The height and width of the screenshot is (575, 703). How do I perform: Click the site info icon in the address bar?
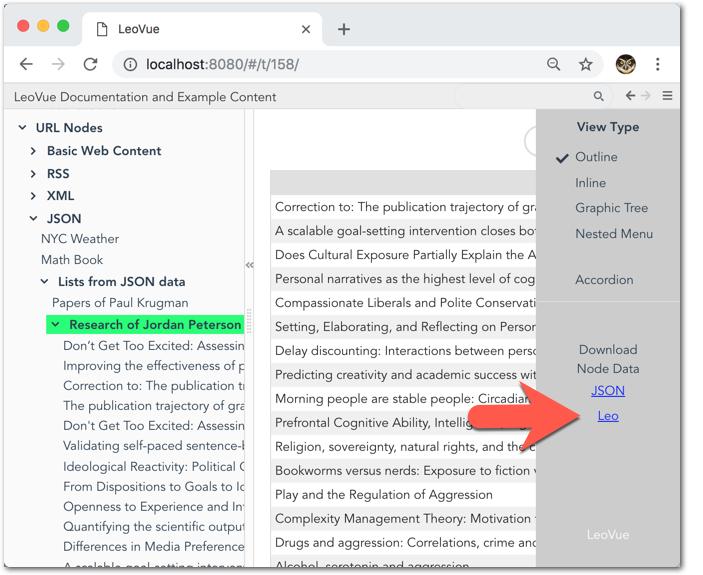(130, 65)
